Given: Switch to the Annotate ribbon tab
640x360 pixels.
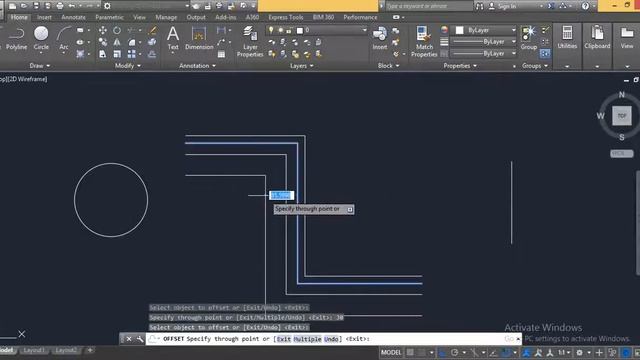Looking at the screenshot, I should click(73, 17).
